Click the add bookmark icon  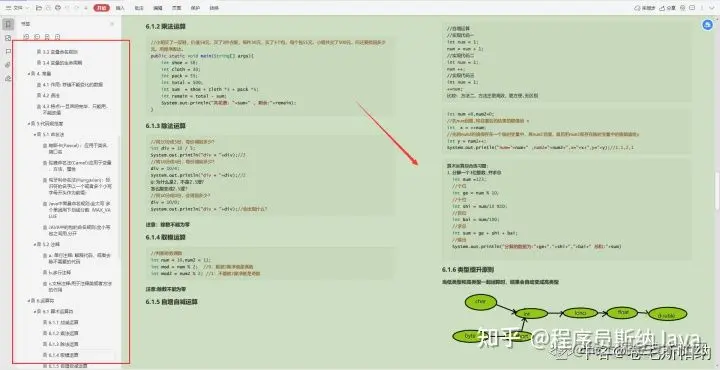click(x=47, y=36)
